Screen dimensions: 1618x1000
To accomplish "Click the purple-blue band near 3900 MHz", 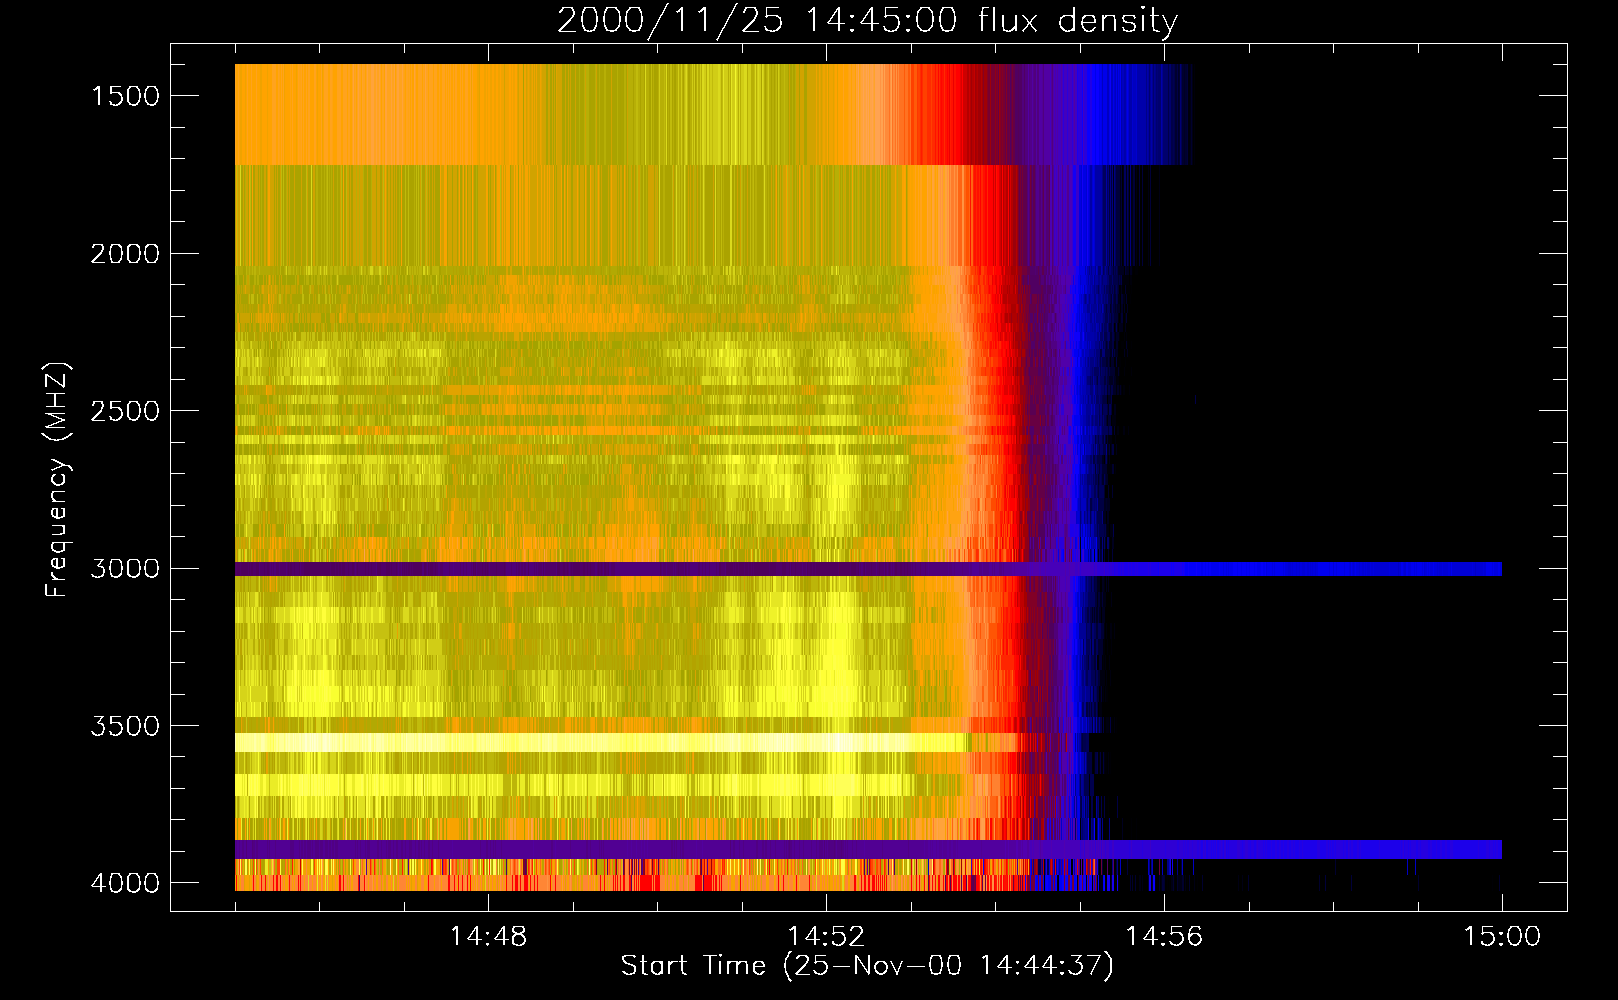I will point(868,849).
